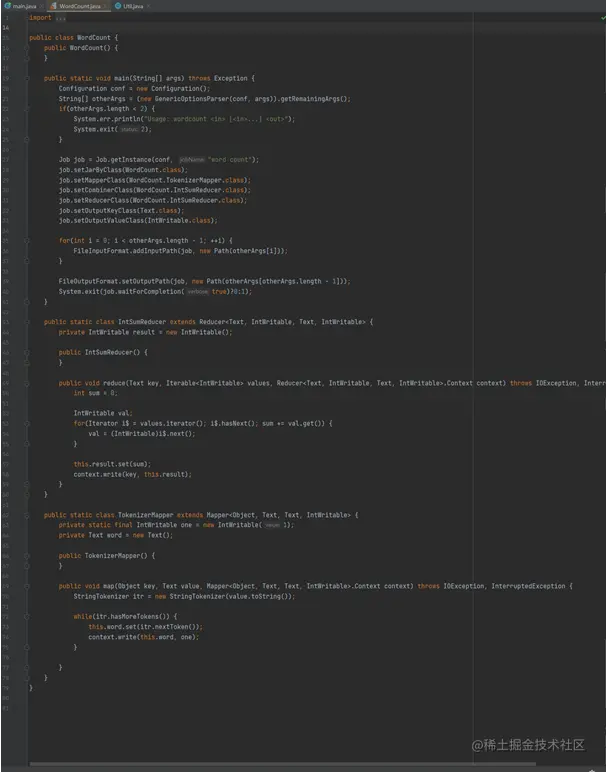This screenshot has width=606, height=773.
Task: Collapse the main method fold marker
Action: point(27,78)
